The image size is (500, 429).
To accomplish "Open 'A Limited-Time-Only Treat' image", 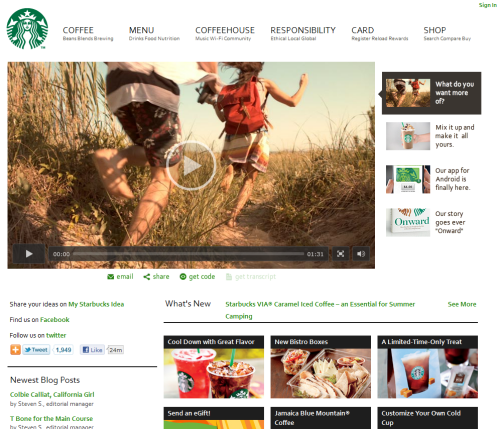I will 428,373.
